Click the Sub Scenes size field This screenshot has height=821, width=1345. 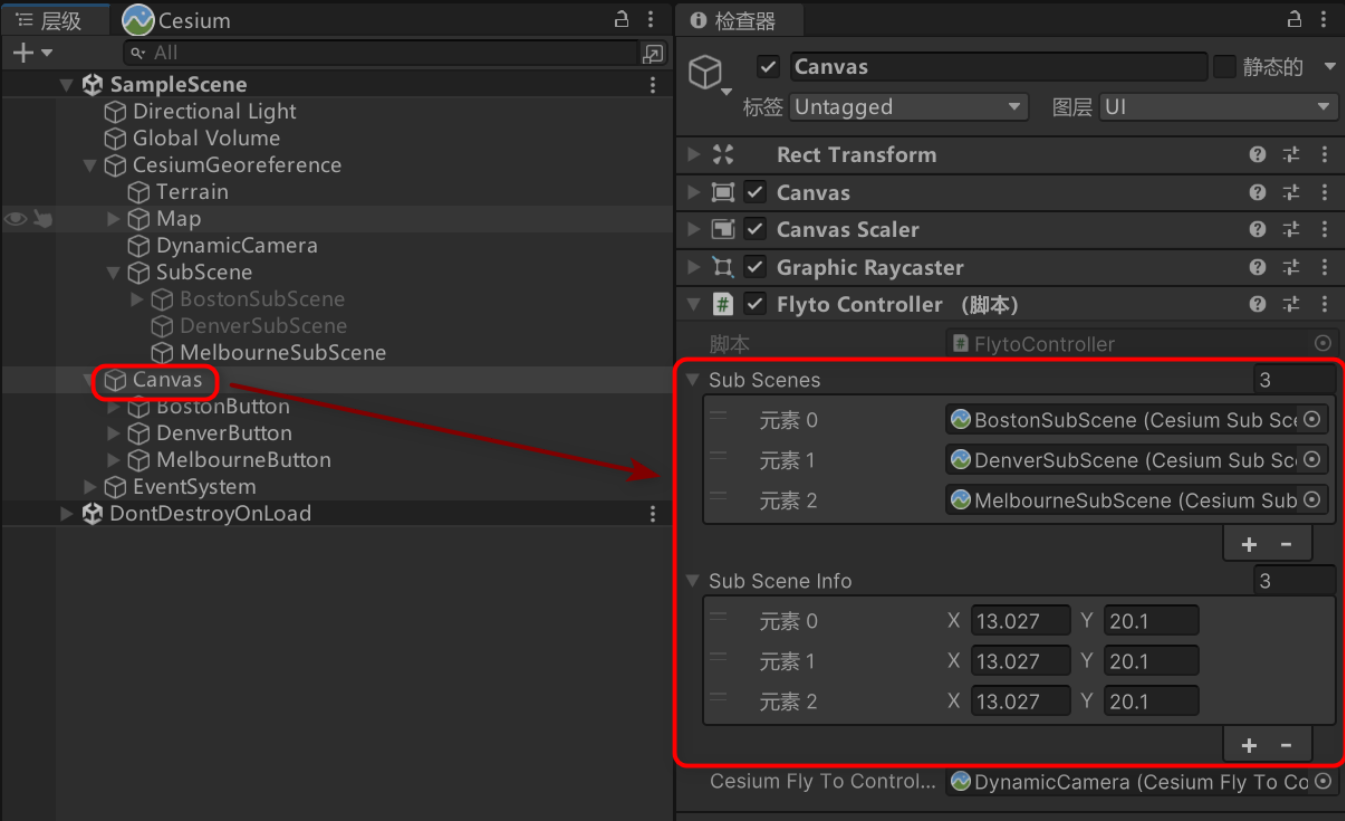point(1293,380)
